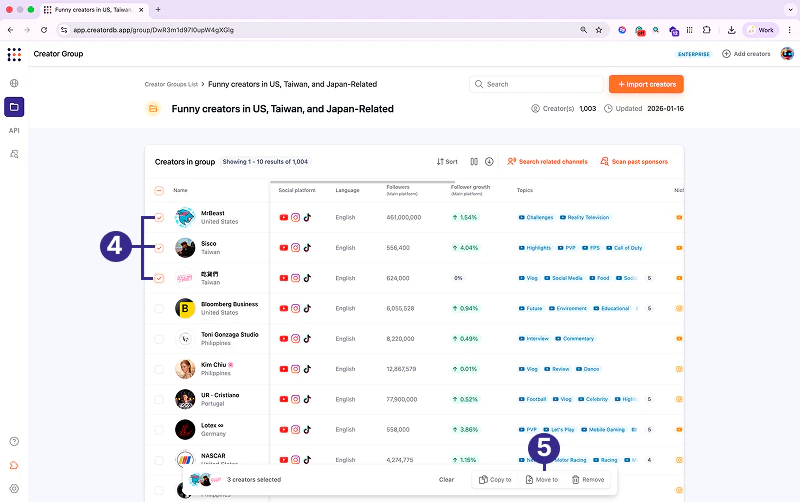Image resolution: width=800 pixels, height=502 pixels.
Task: Open the tab list chevron in browser
Action: click(x=790, y=10)
